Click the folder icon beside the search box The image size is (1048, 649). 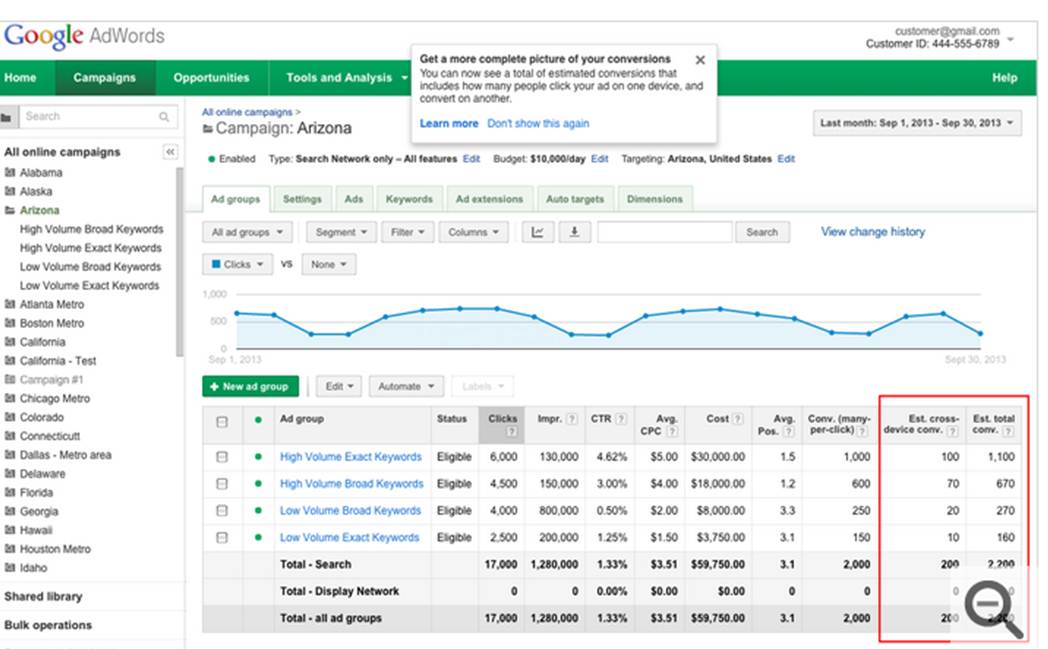tap(6, 117)
